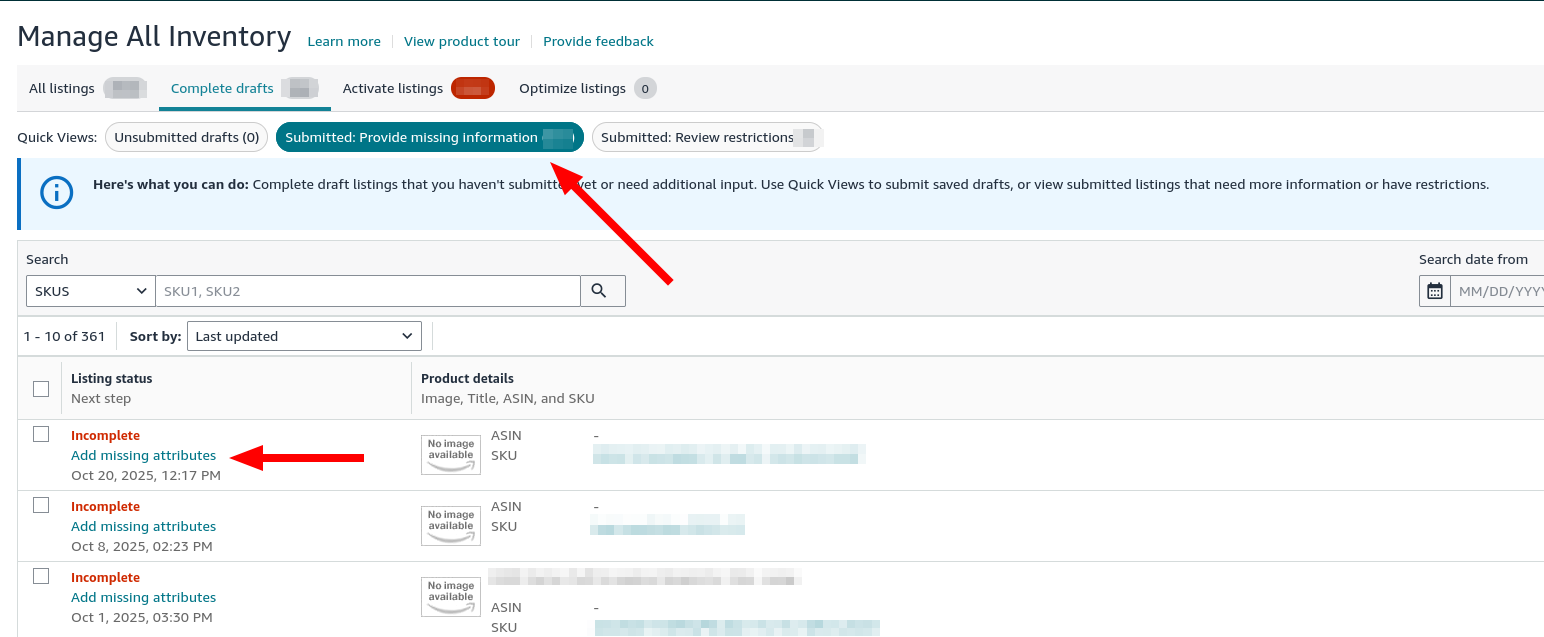Toggle the select-all checkbox in table header
Viewport: 1544px width, 637px height.
[40, 387]
